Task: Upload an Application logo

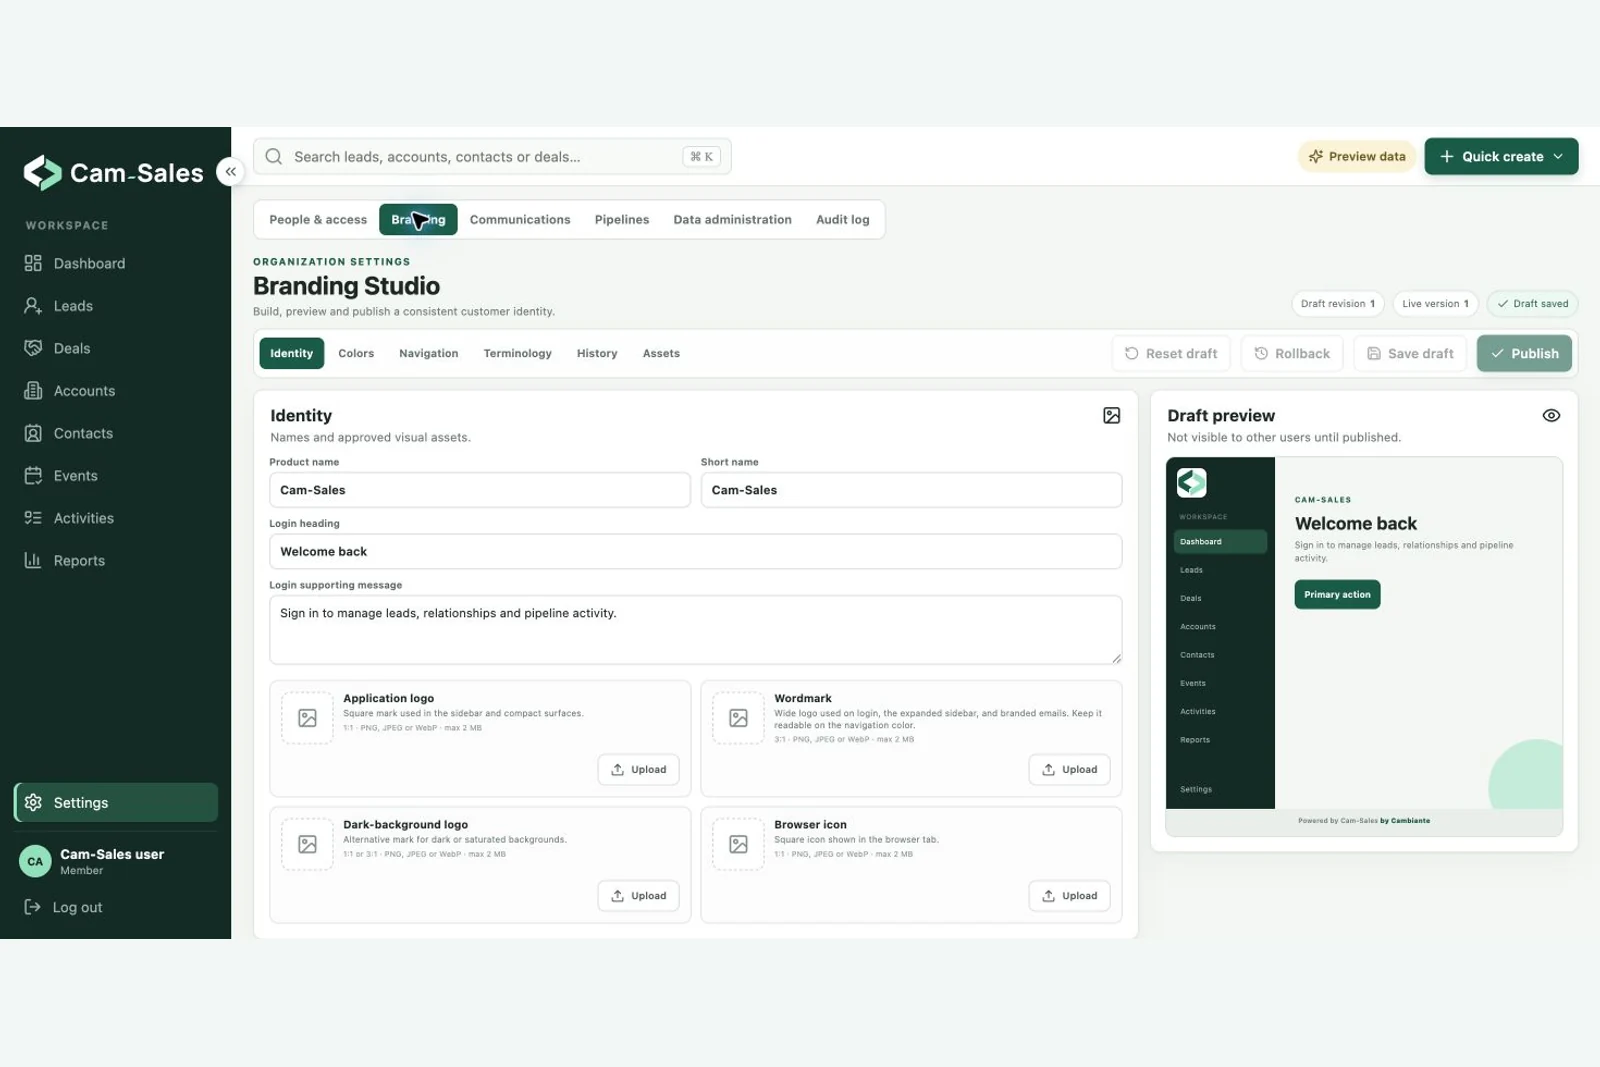Action: click(638, 769)
